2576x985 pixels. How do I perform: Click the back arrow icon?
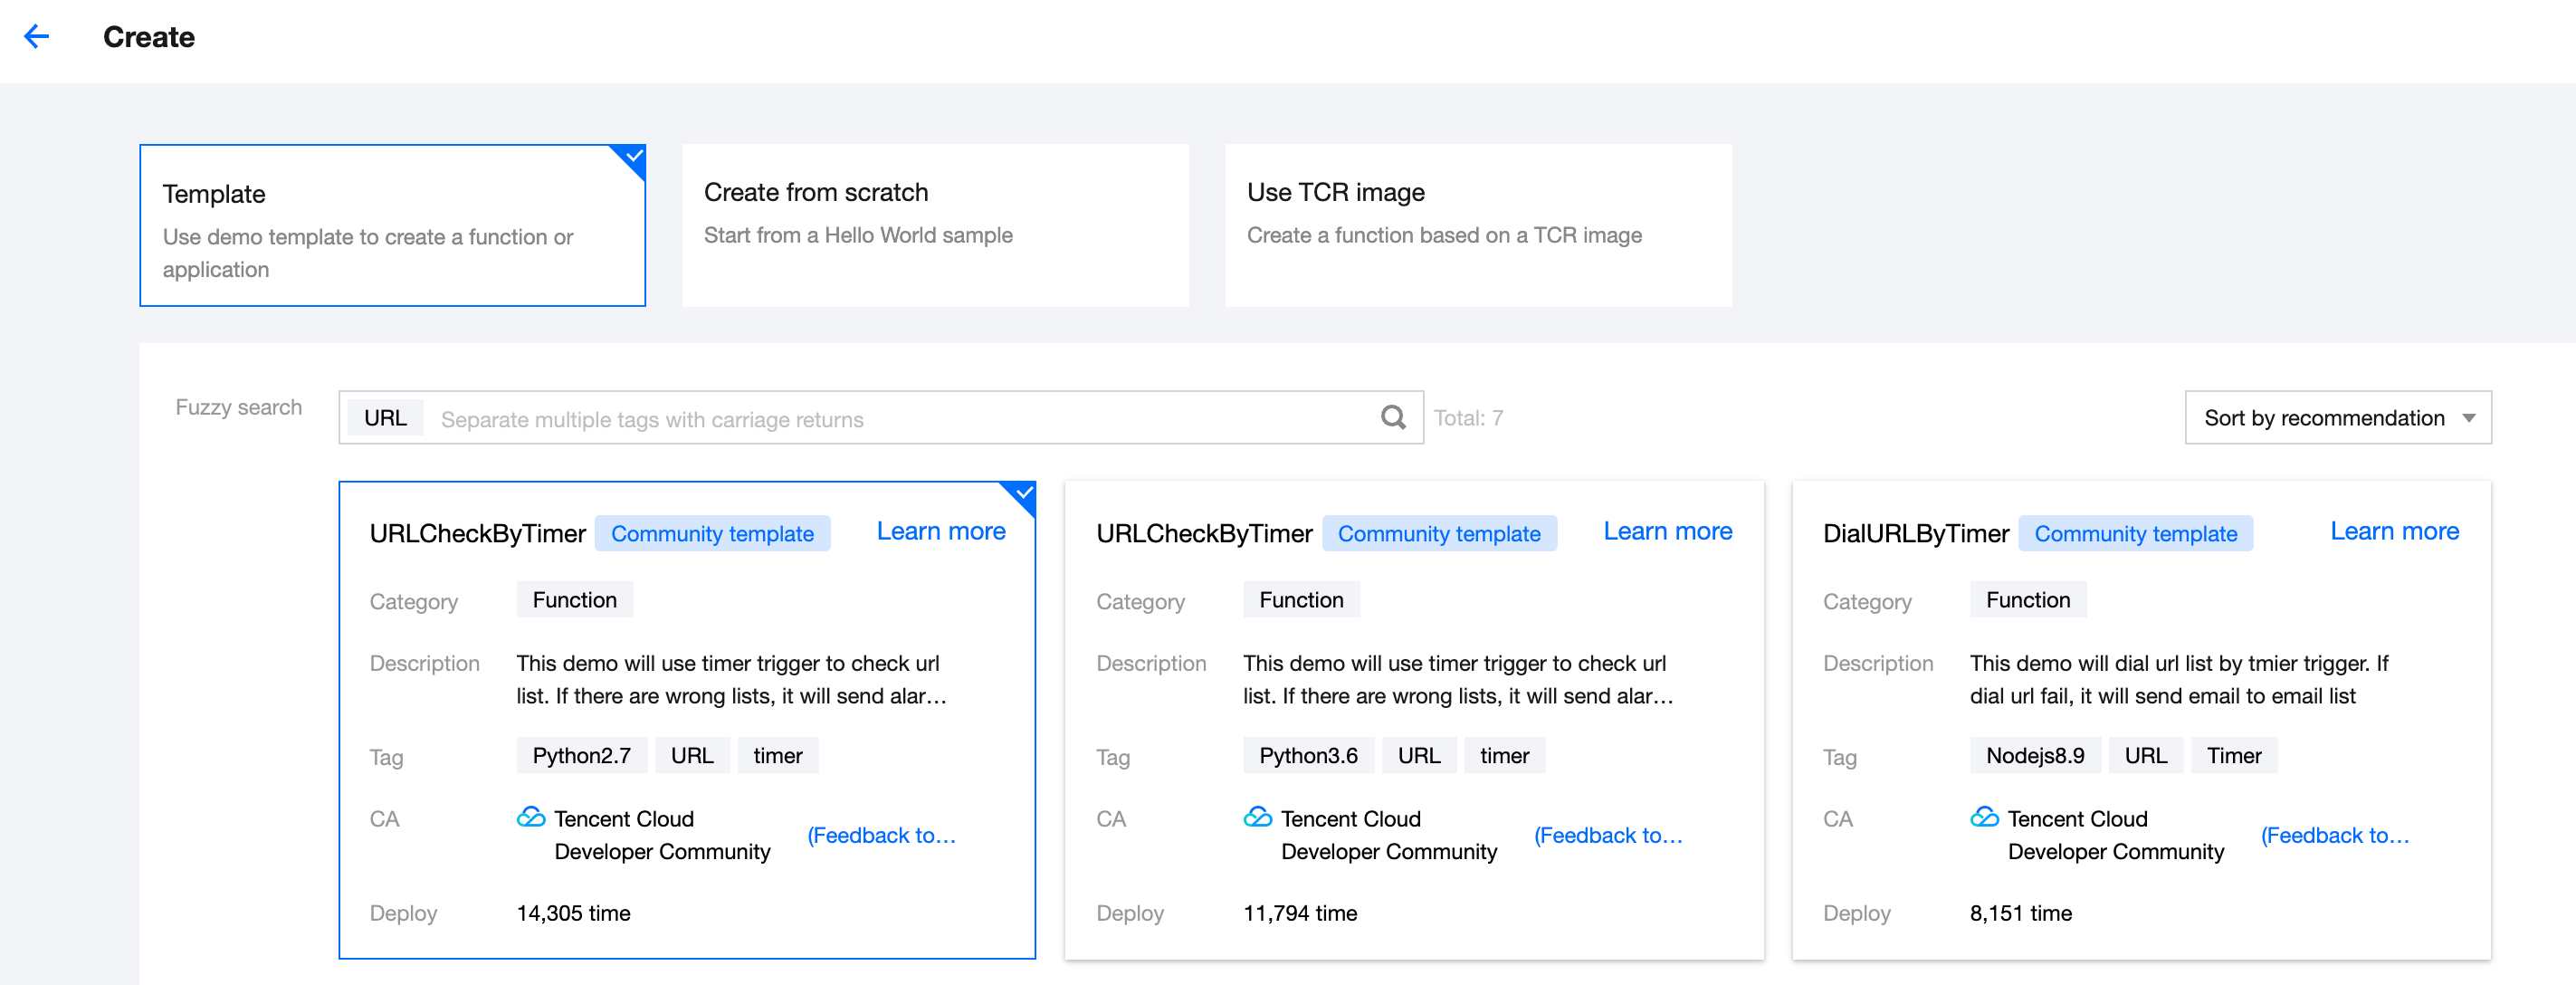[36, 37]
